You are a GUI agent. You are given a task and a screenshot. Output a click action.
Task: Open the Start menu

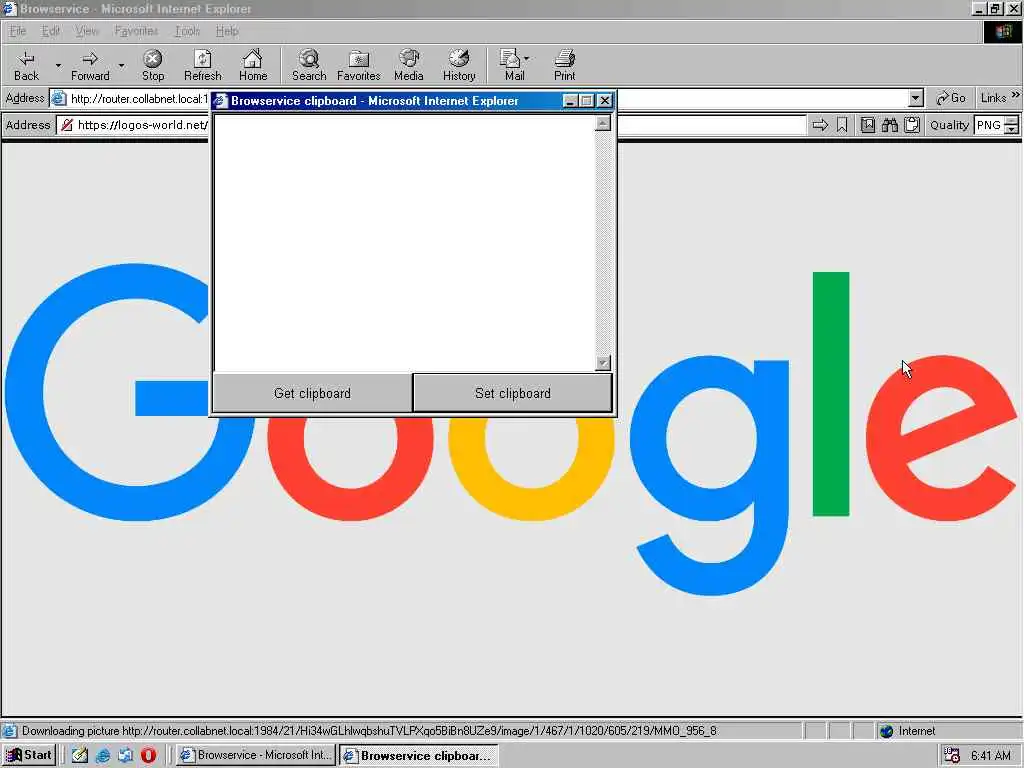(29, 755)
